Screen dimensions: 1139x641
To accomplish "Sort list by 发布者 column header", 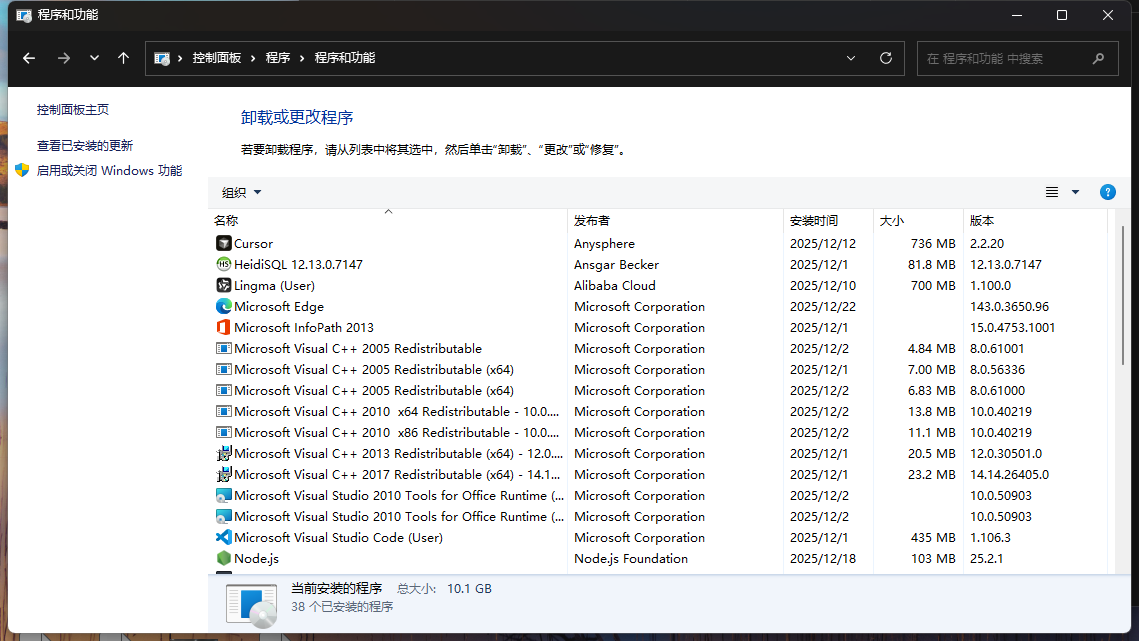I will click(592, 220).
